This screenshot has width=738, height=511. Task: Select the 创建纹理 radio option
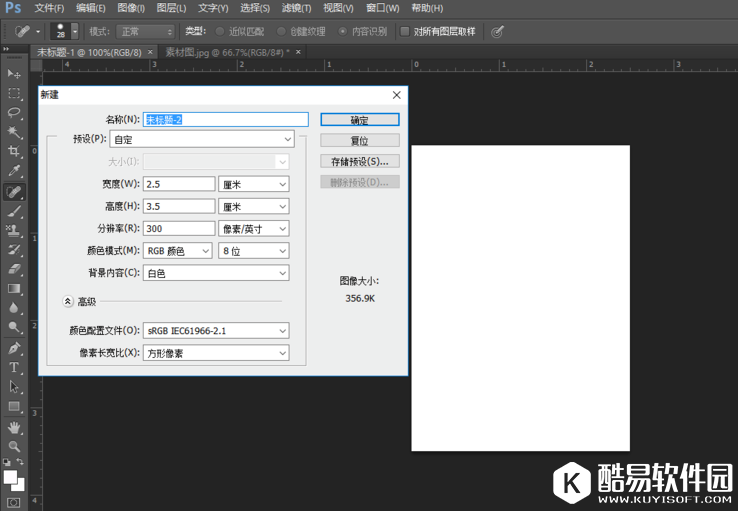(281, 31)
